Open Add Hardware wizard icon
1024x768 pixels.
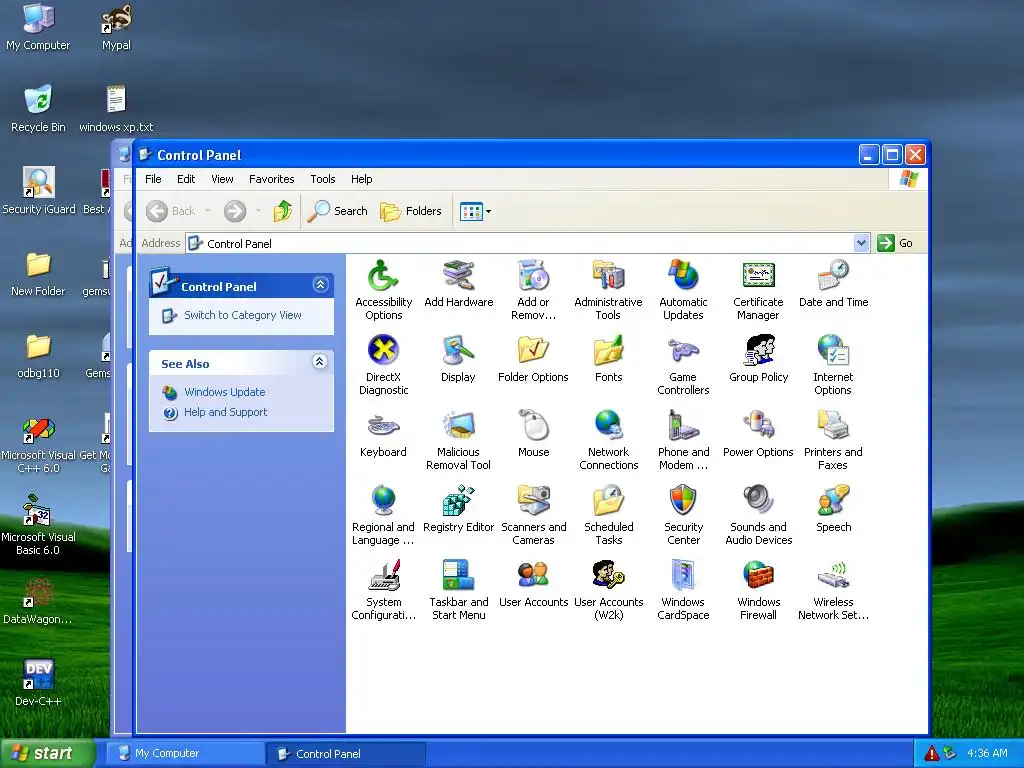pyautogui.click(x=458, y=276)
